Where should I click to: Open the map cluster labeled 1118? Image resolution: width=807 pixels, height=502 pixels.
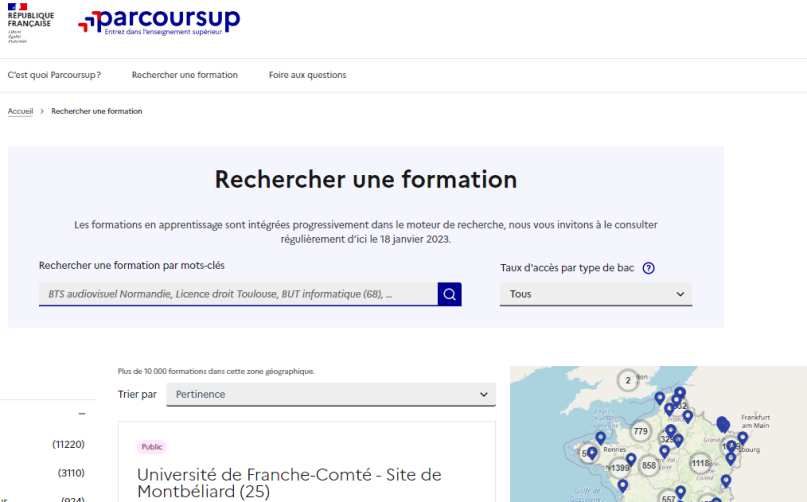pyautogui.click(x=700, y=463)
